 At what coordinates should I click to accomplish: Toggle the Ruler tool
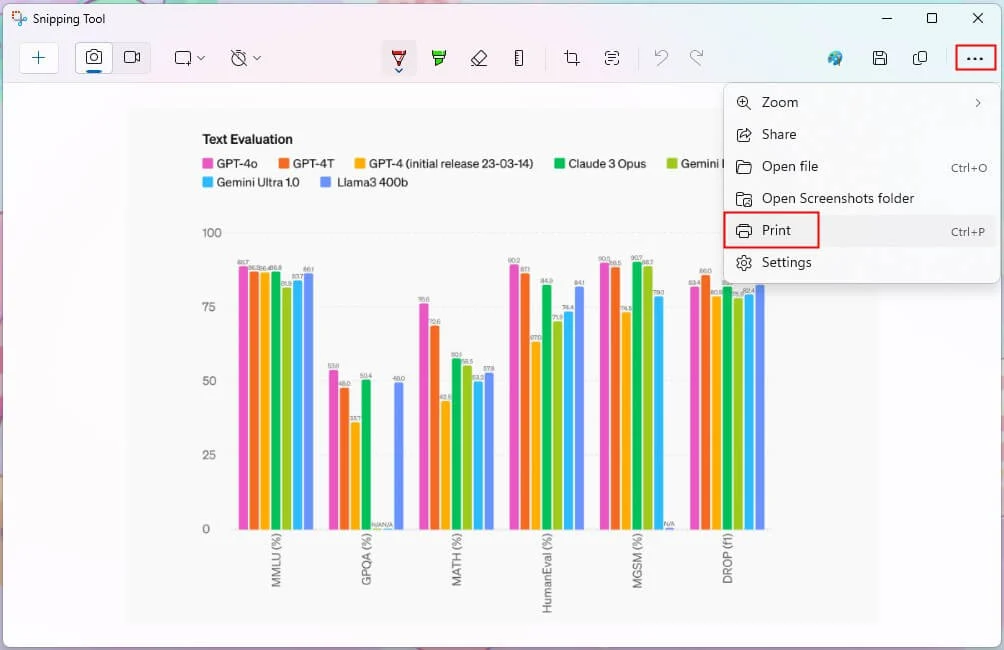pyautogui.click(x=519, y=58)
